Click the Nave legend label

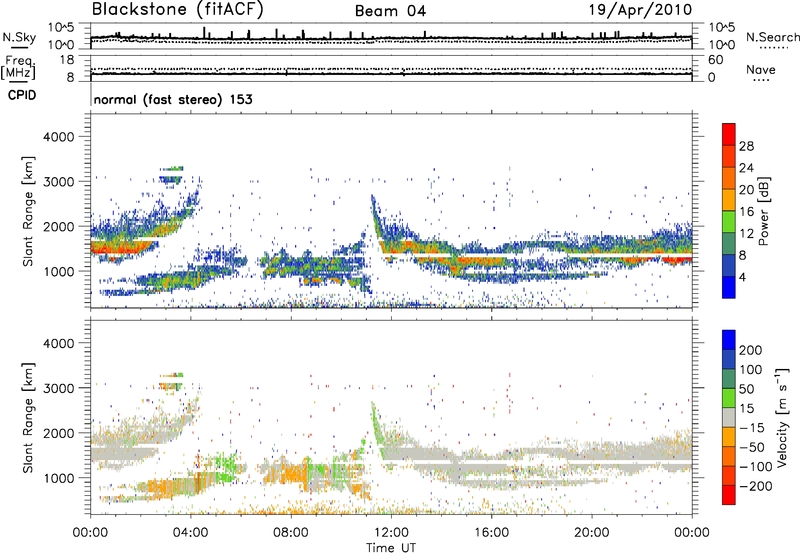tap(761, 70)
